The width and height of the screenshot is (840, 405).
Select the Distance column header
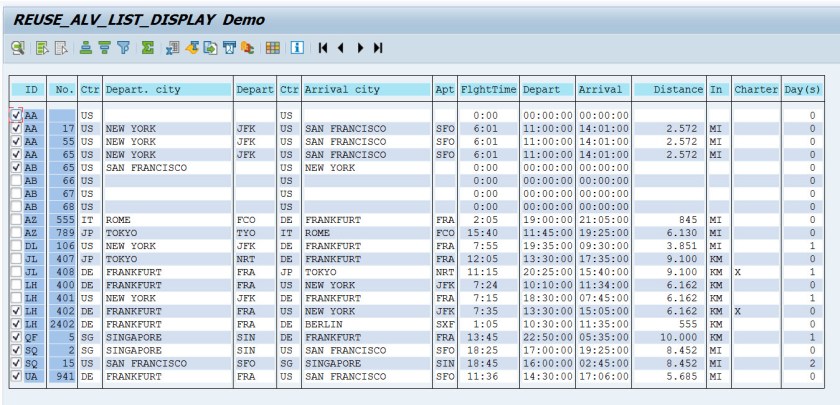tap(669, 89)
